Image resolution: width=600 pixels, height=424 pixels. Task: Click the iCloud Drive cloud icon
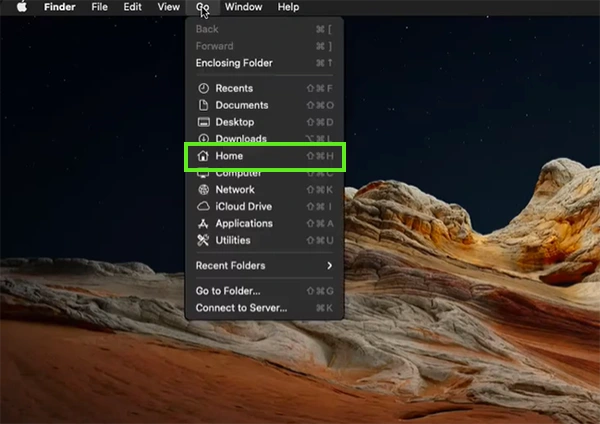click(203, 206)
